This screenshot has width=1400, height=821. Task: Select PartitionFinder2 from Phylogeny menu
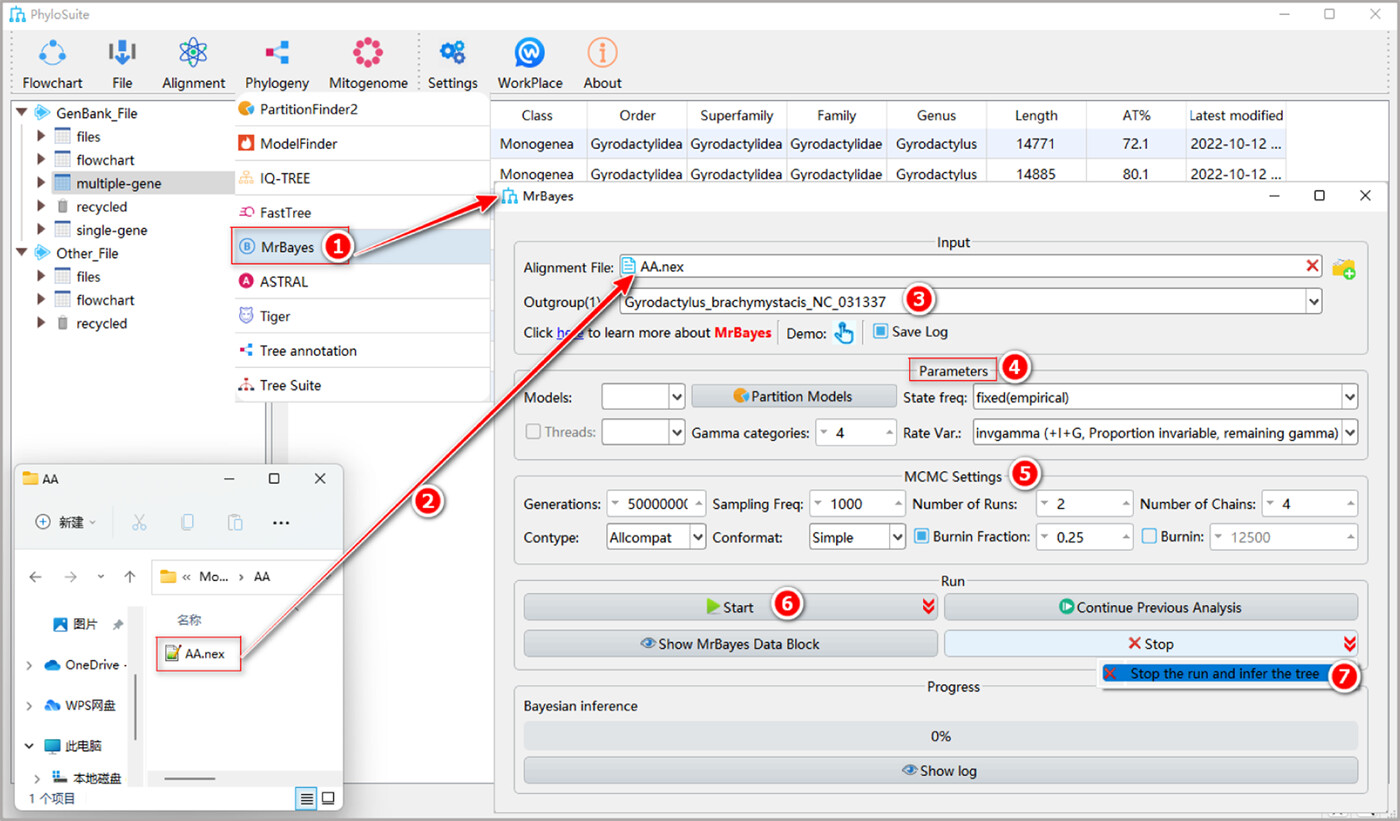(362, 109)
